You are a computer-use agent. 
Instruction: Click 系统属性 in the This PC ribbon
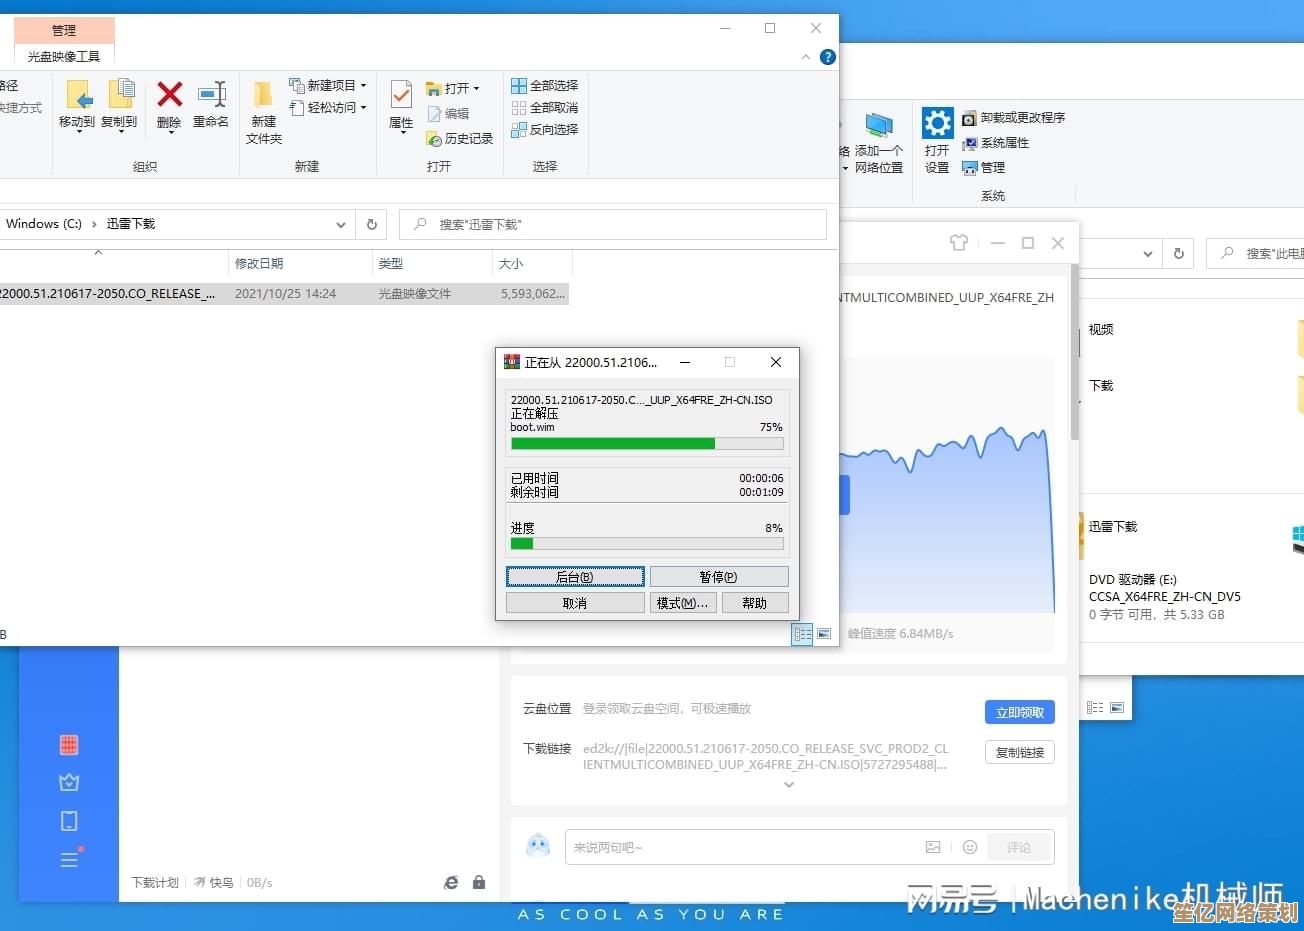[x=995, y=143]
